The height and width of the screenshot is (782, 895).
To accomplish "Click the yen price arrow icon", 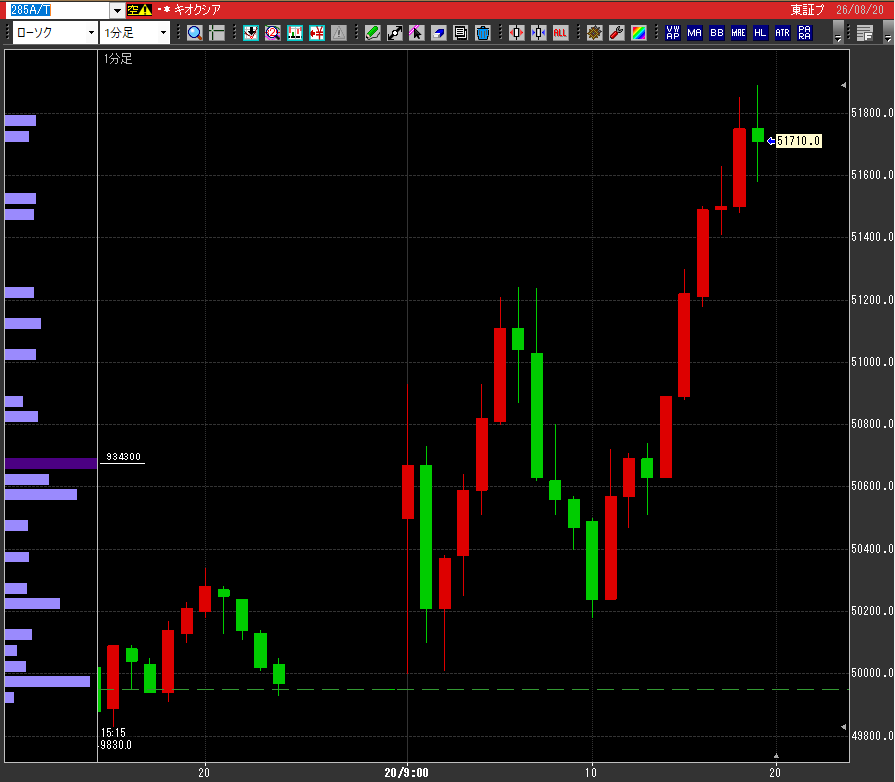I will coord(317,33).
